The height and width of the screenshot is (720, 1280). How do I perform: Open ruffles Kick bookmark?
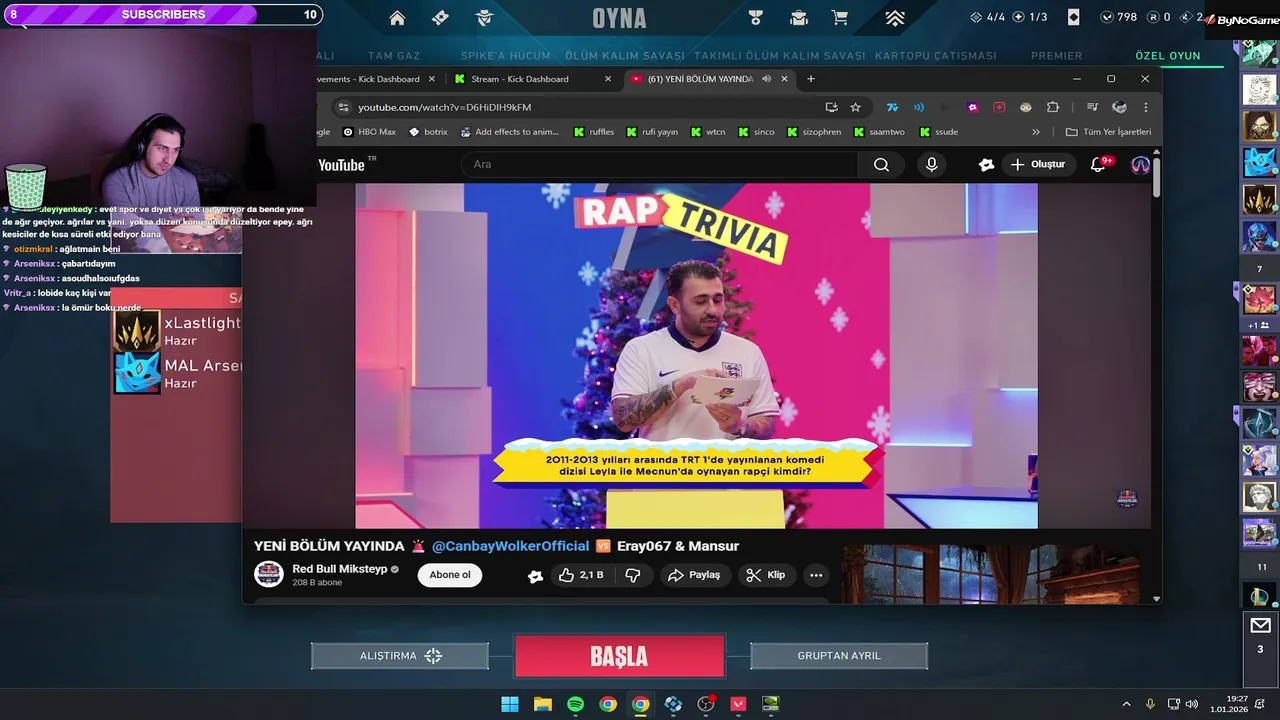pyautogui.click(x=594, y=132)
